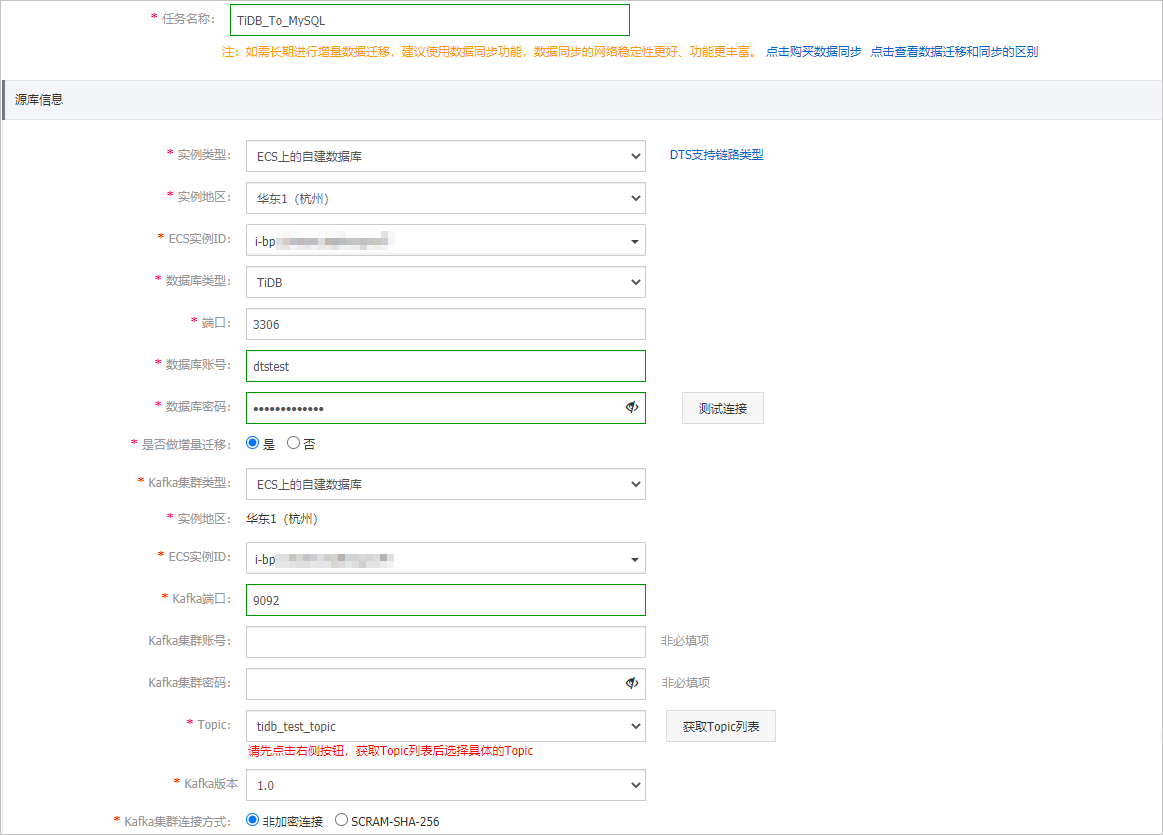The image size is (1163, 835).
Task: Click the 任务名称 input field
Action: (x=429, y=20)
